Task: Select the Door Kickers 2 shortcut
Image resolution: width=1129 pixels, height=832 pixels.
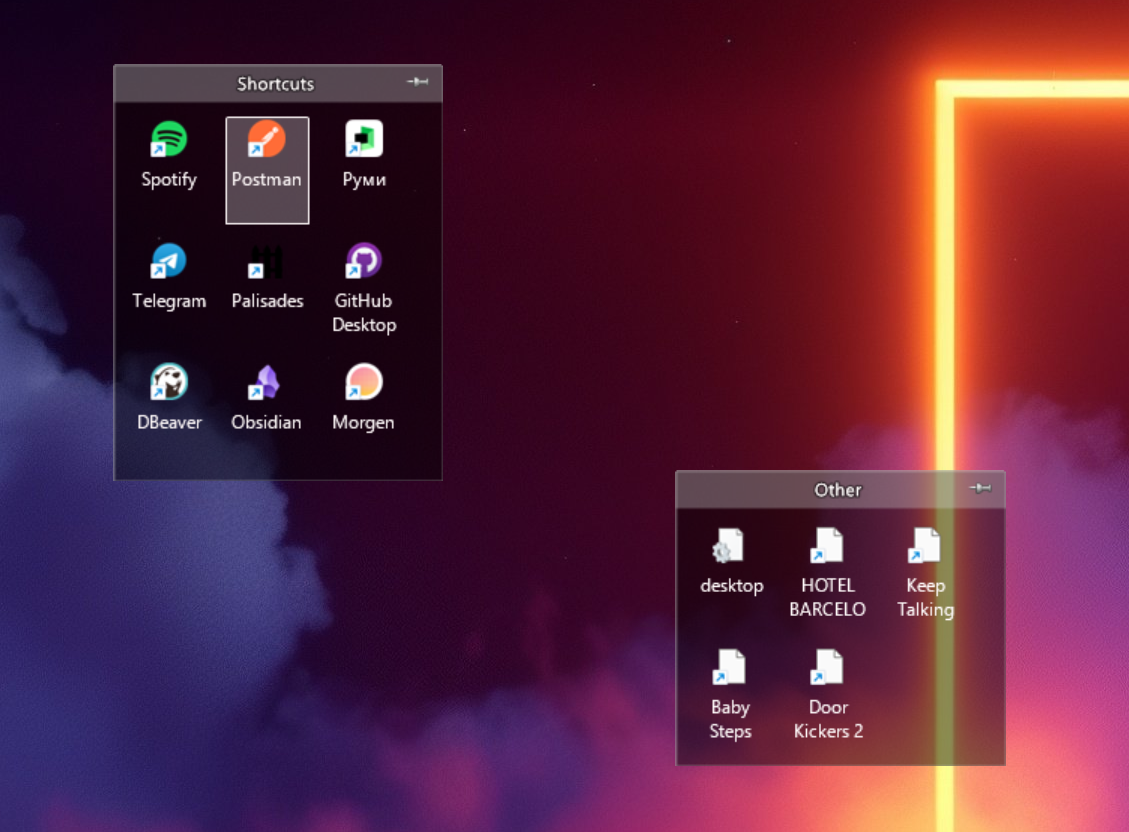Action: point(828,668)
